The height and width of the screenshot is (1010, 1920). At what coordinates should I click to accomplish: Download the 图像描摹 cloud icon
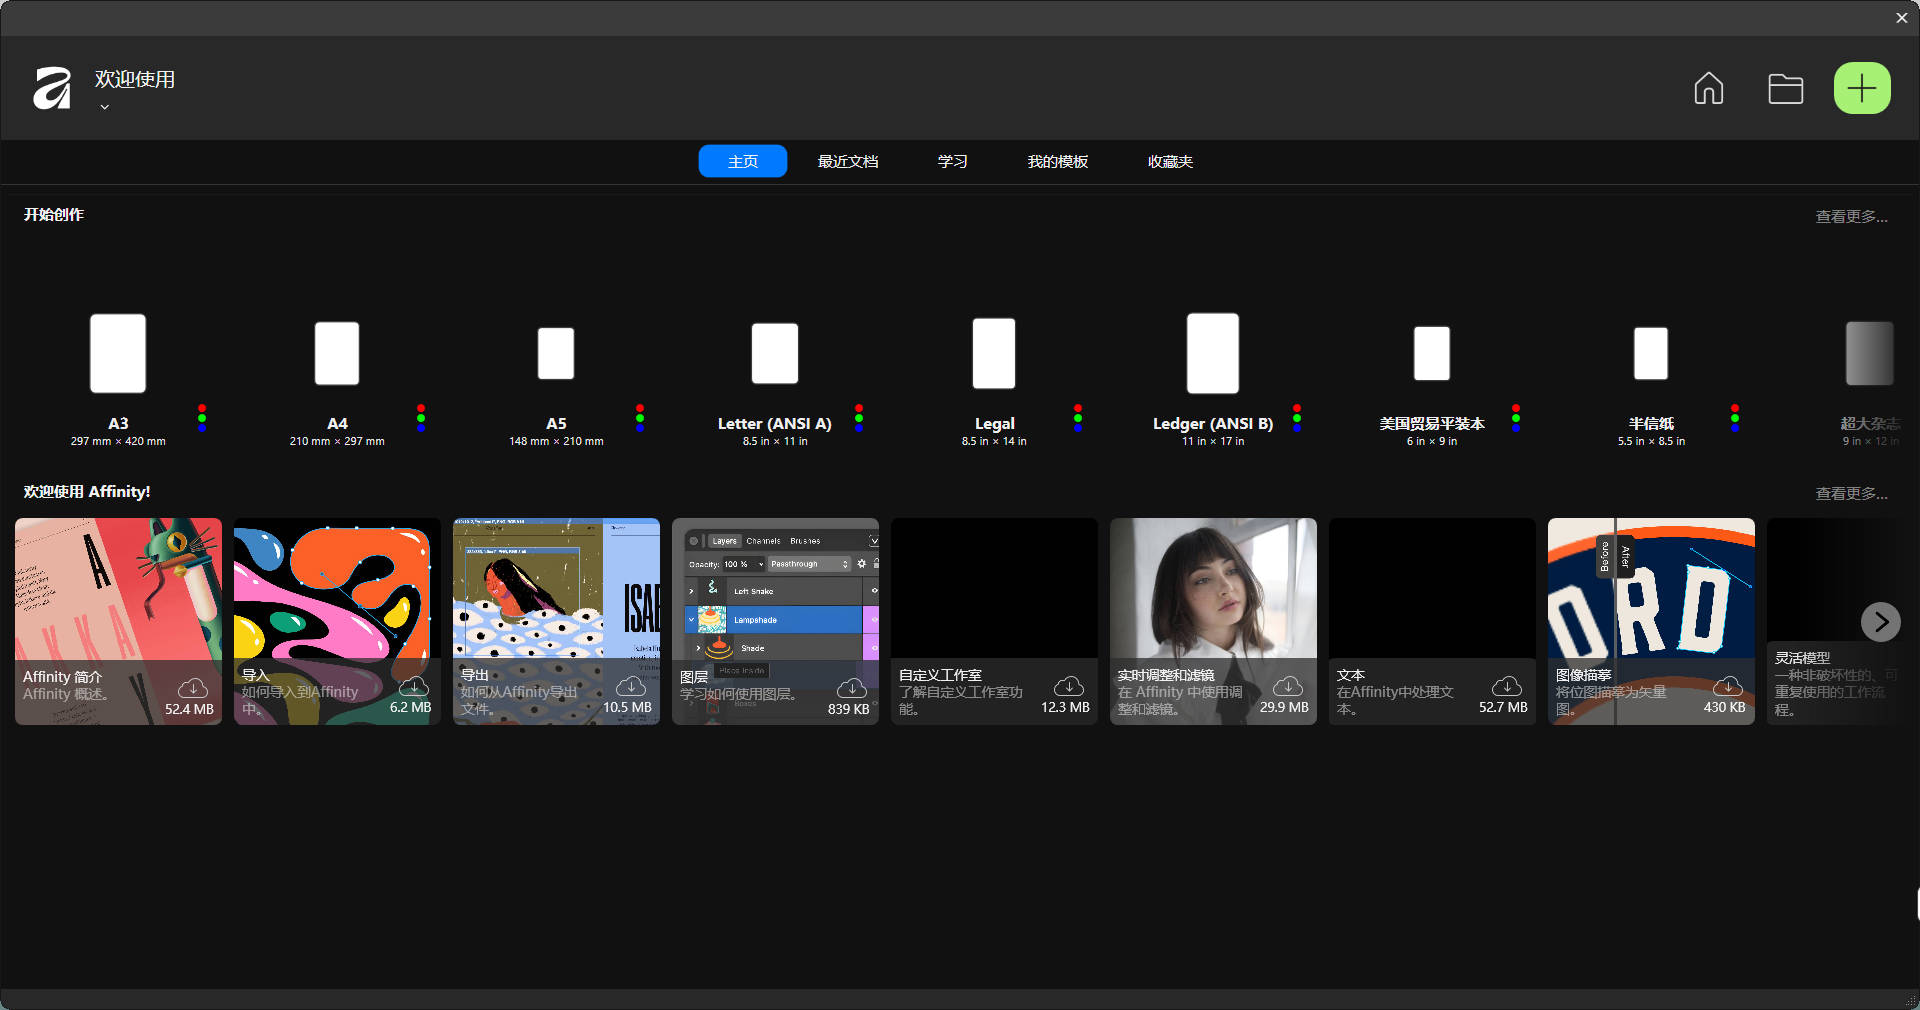[1727, 686]
